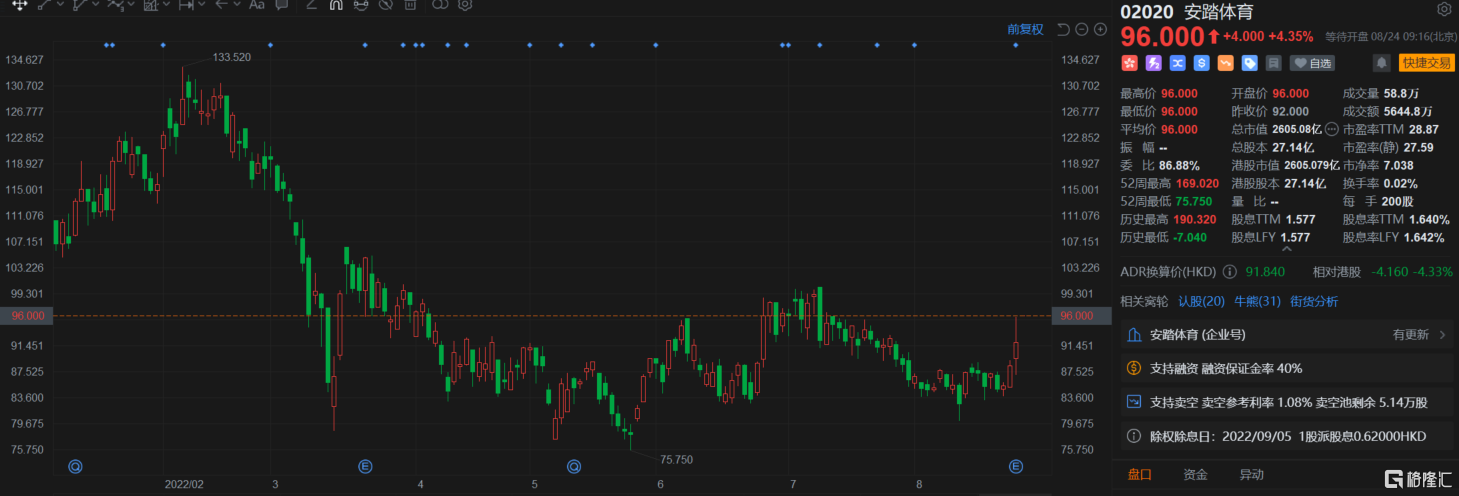Click the blue dollar sign badge
The width and height of the screenshot is (1459, 496).
tap(1201, 63)
